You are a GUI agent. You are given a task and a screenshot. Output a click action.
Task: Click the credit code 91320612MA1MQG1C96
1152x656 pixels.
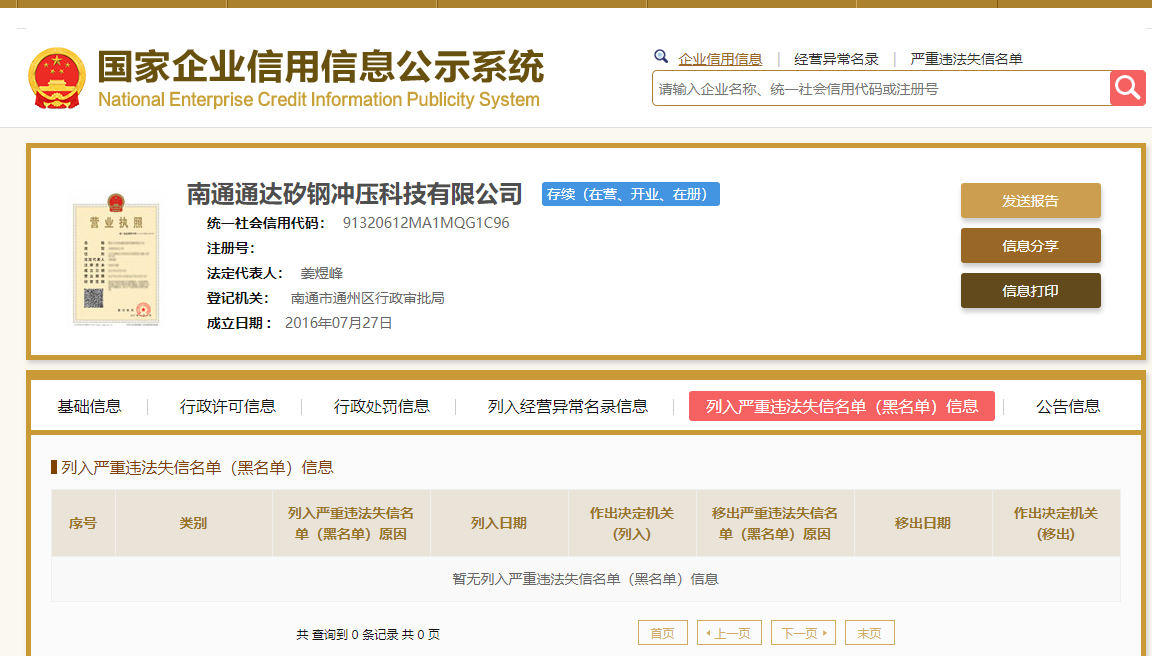point(426,223)
